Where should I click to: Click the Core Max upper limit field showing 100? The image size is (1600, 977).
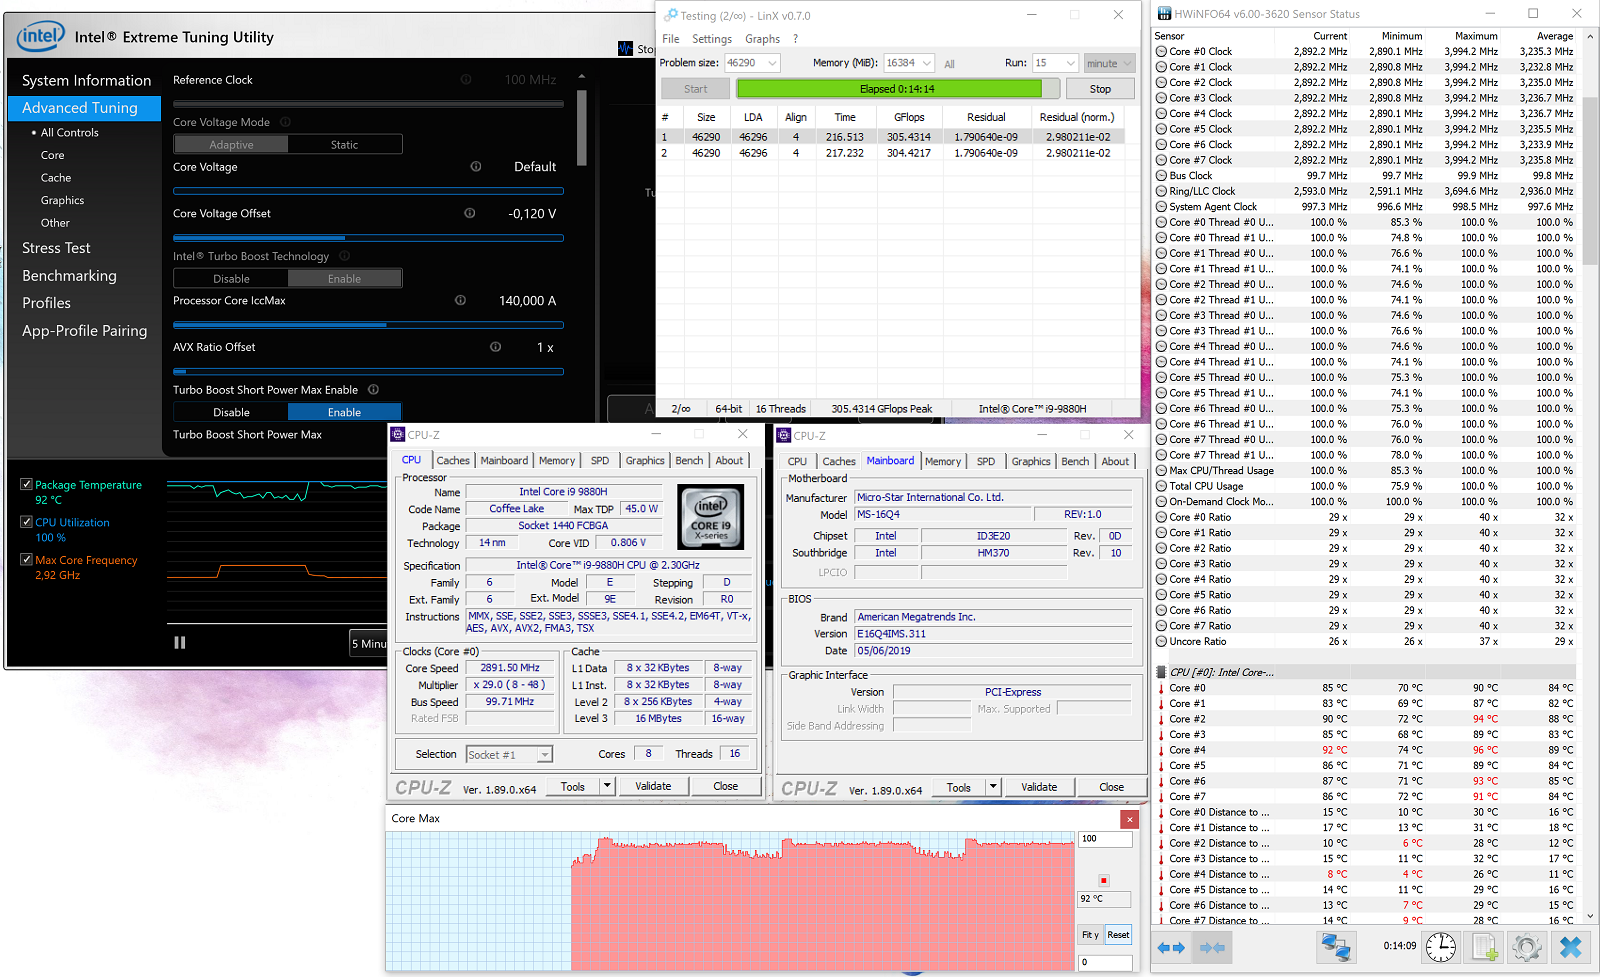tap(1105, 839)
